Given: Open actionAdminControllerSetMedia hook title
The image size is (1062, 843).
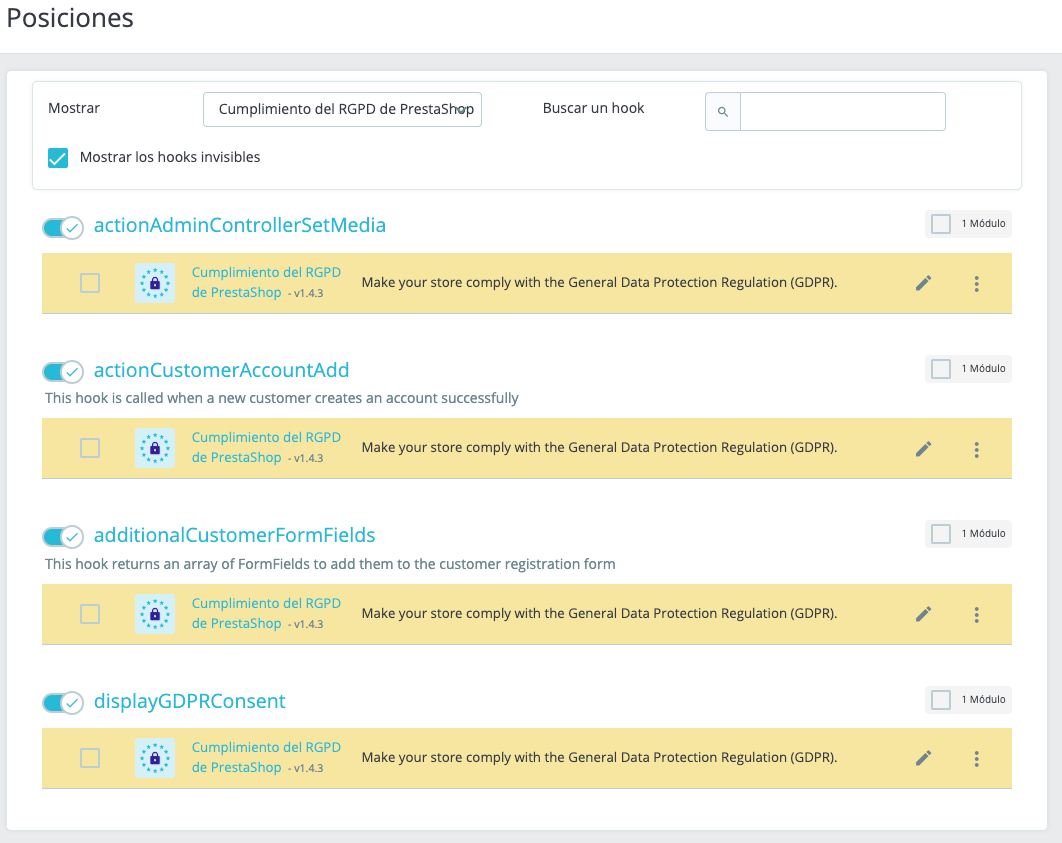Looking at the screenshot, I should (240, 225).
